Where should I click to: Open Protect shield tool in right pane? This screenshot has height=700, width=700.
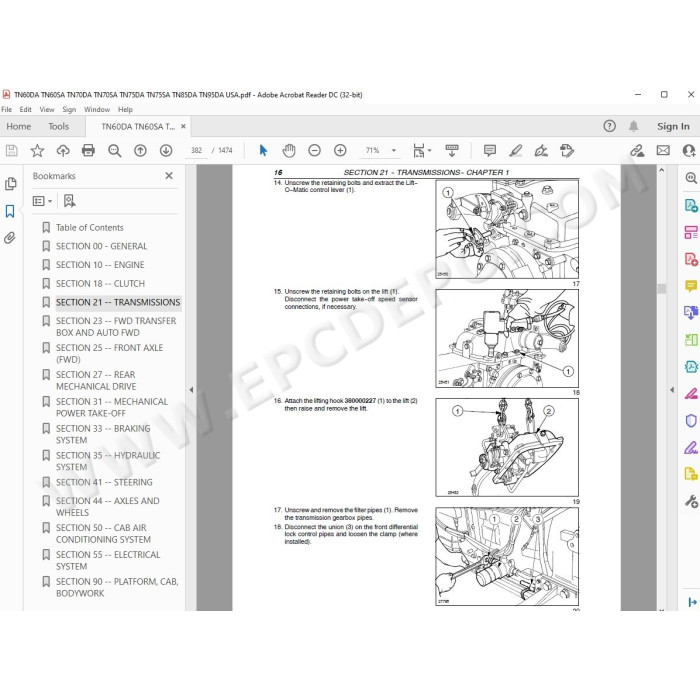[x=691, y=421]
